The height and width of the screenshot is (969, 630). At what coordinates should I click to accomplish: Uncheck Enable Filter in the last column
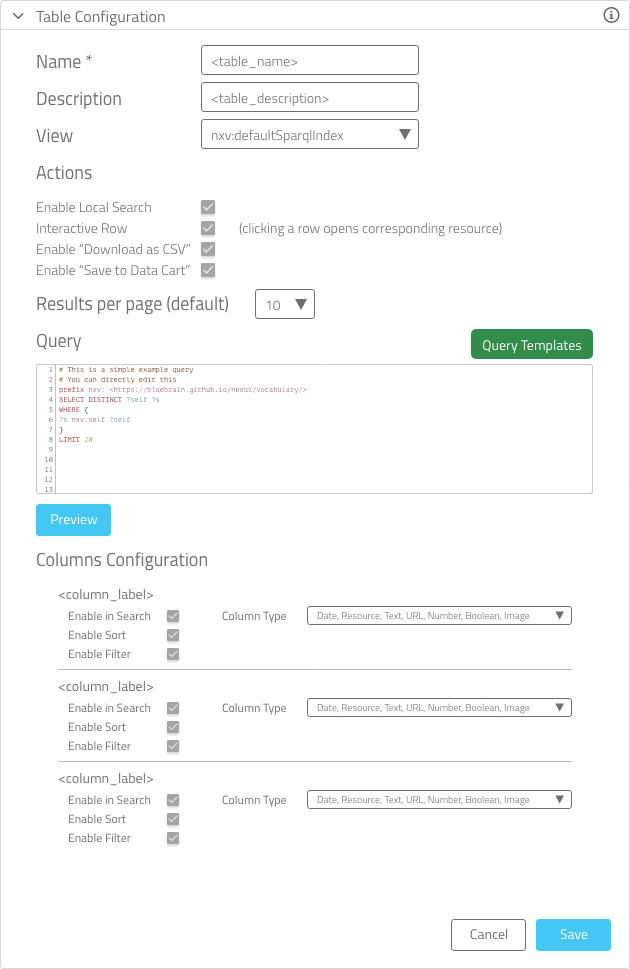(172, 838)
